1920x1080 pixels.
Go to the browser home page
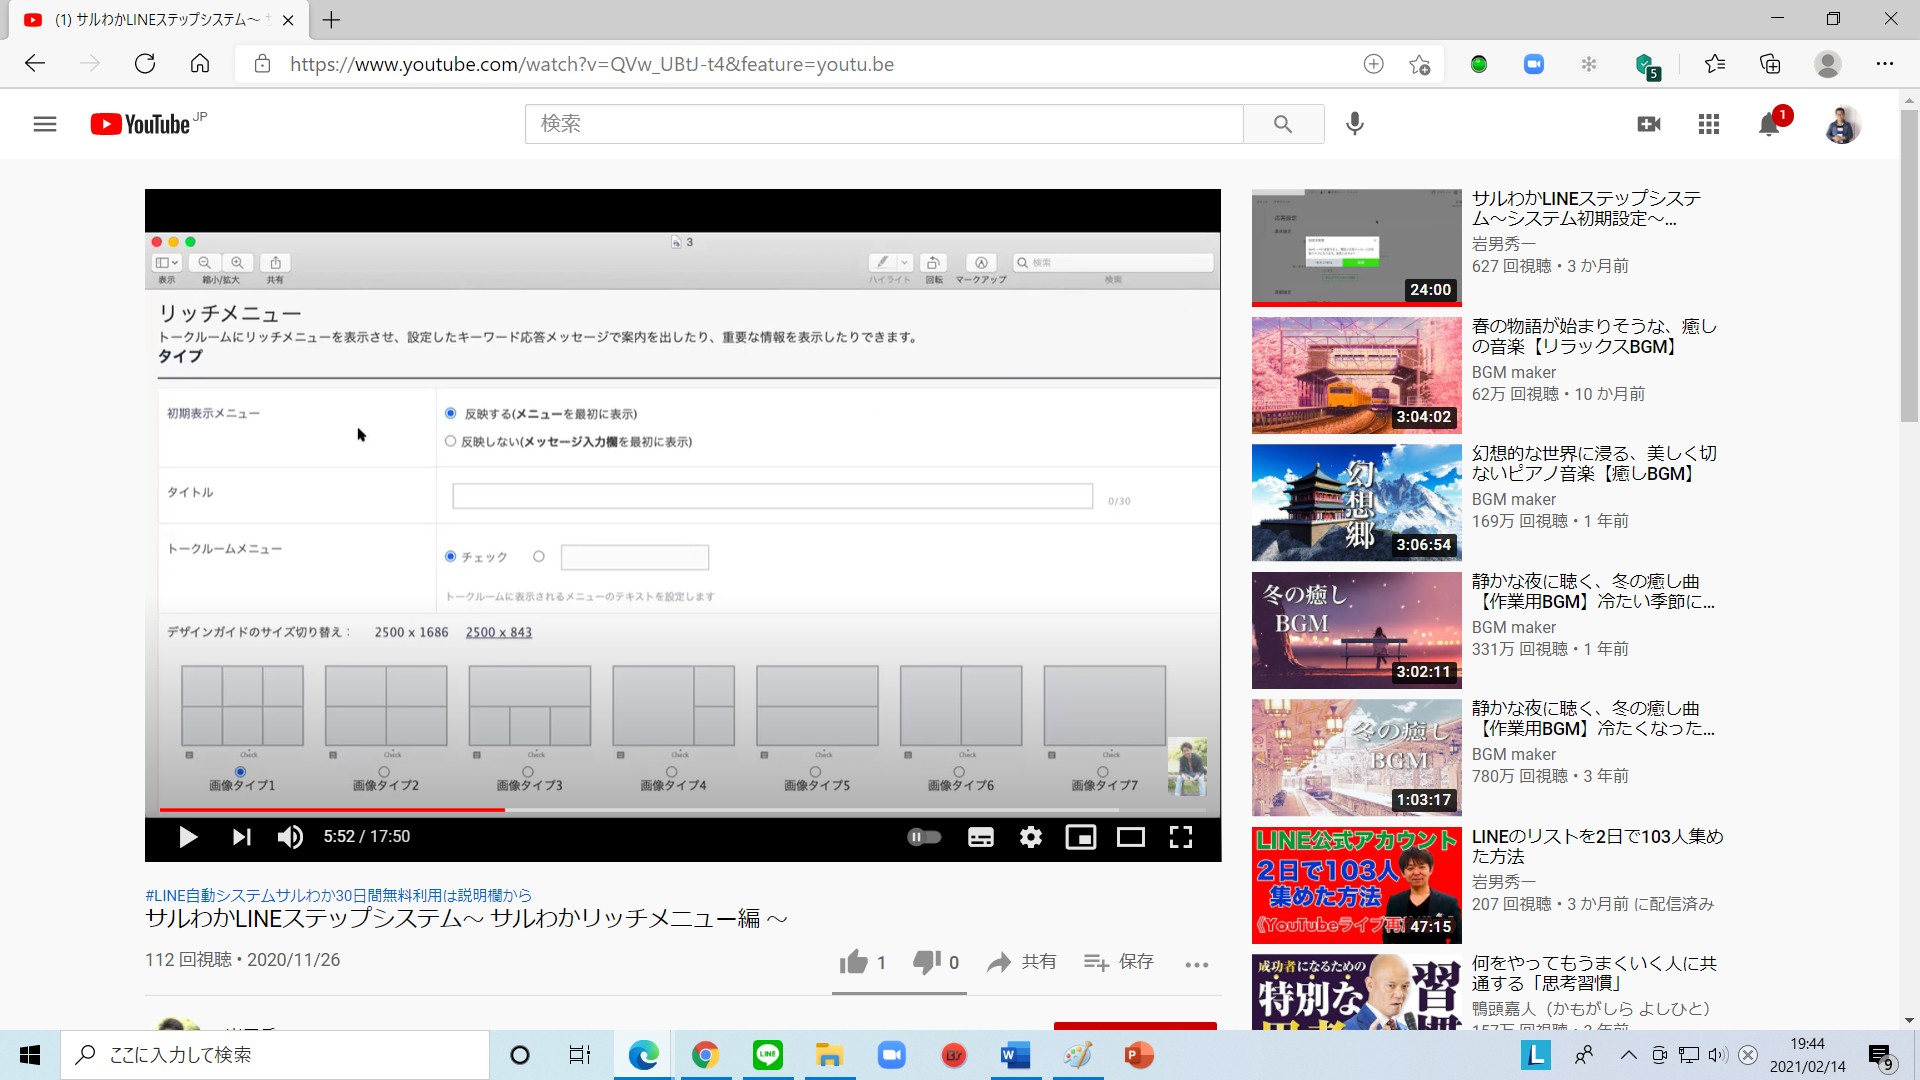(x=200, y=64)
